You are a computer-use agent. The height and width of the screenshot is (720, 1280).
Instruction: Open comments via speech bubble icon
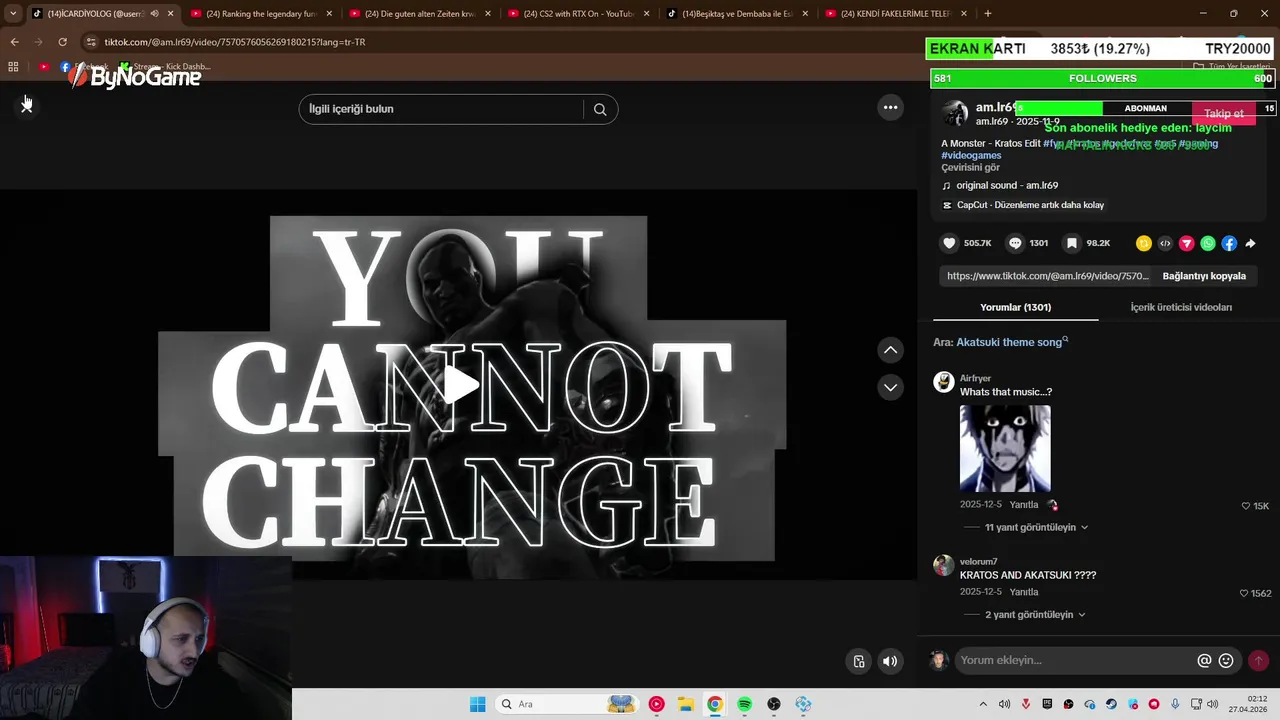click(x=1015, y=243)
